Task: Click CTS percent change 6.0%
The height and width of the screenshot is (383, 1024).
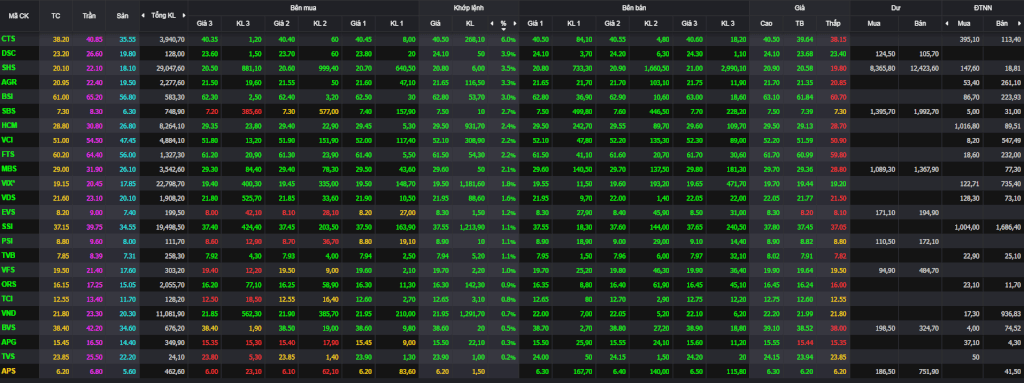Action: pos(508,39)
